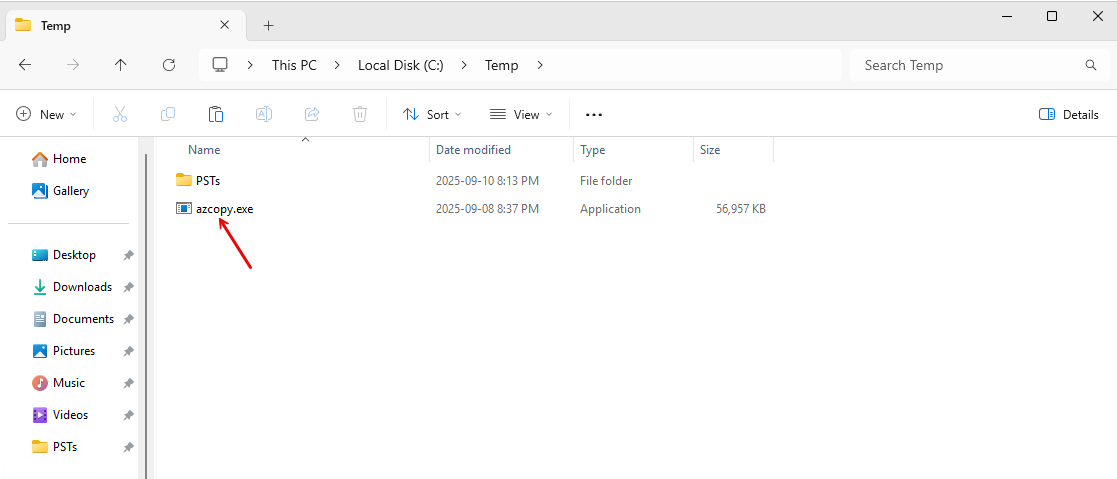
Task: Expand the chevron after Temp in address bar
Action: (x=541, y=65)
